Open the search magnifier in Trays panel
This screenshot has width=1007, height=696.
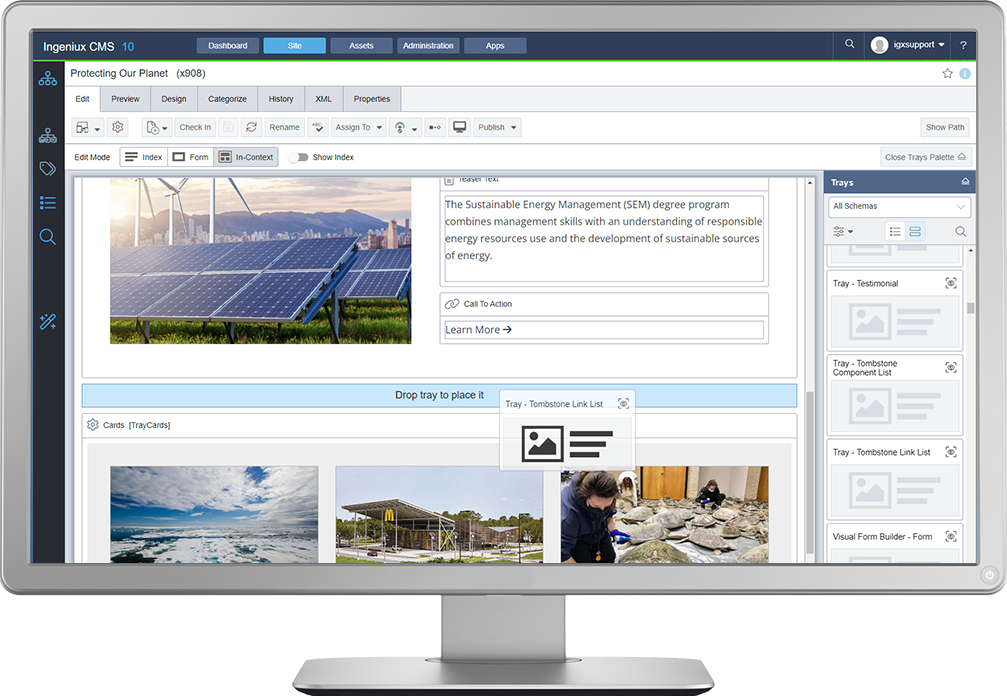coord(958,231)
